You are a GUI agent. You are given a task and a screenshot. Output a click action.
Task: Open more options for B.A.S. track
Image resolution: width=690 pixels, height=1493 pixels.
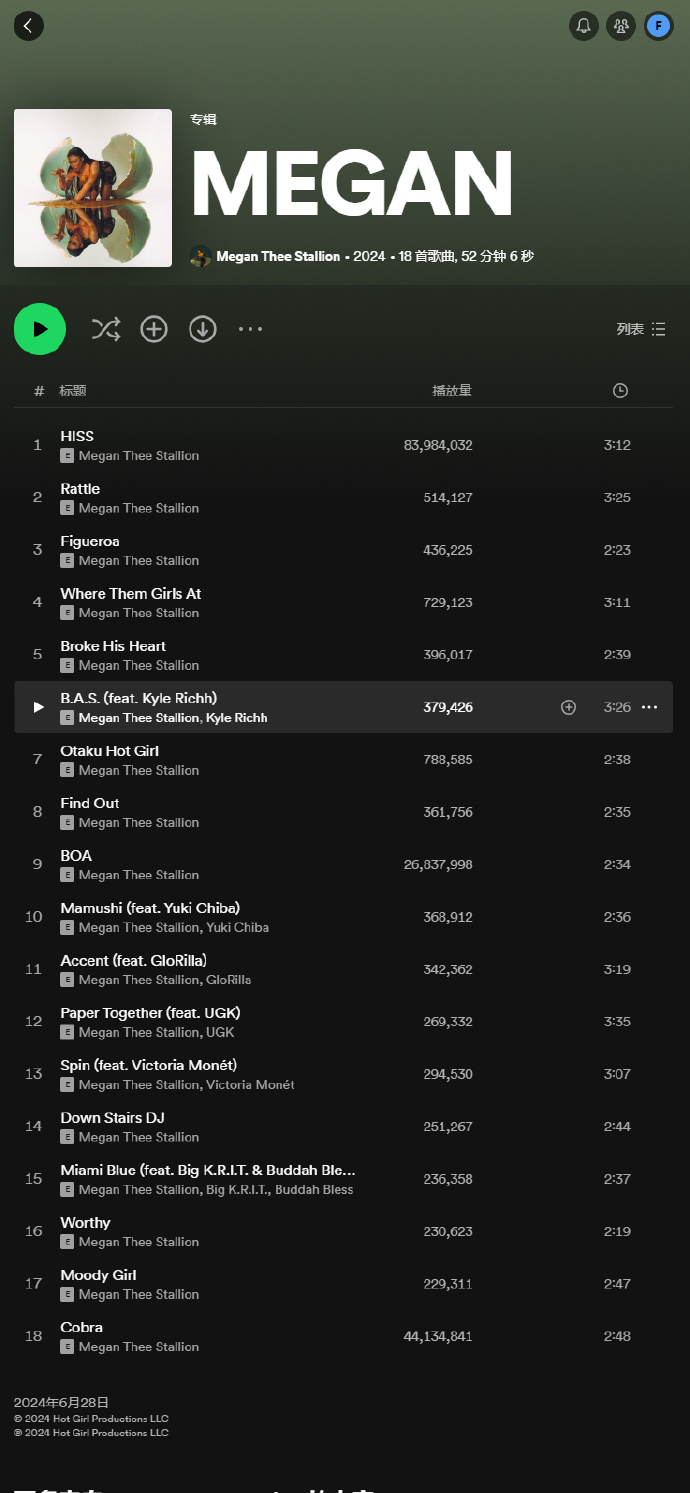coord(650,707)
